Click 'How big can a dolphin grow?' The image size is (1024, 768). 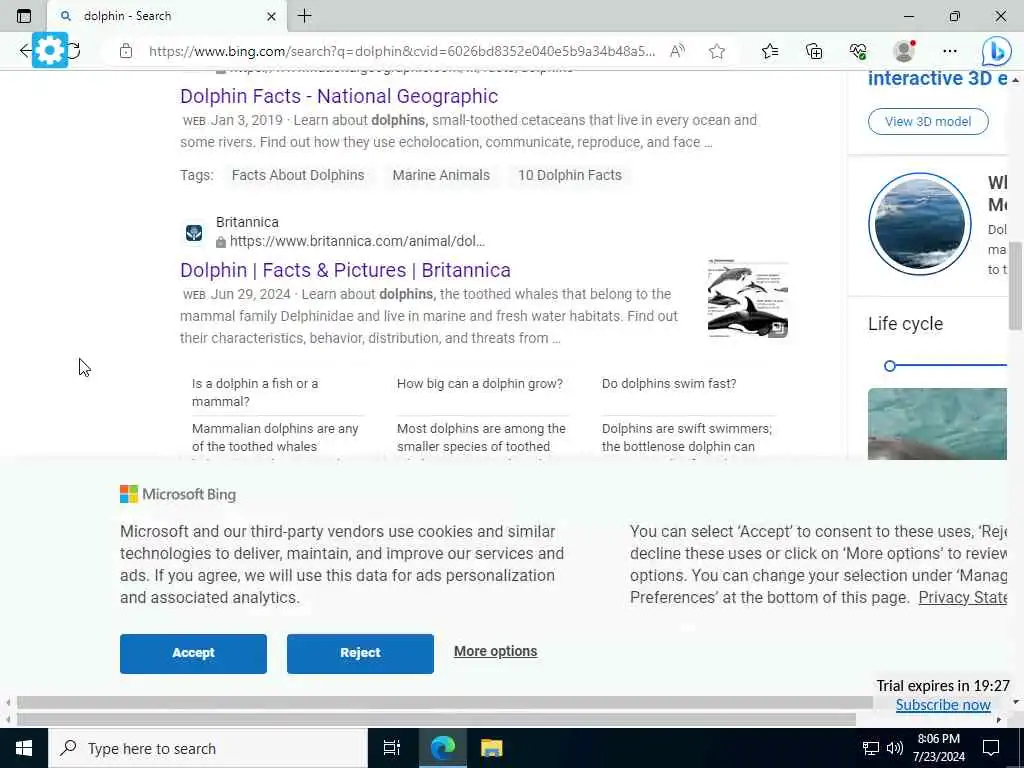(x=480, y=384)
